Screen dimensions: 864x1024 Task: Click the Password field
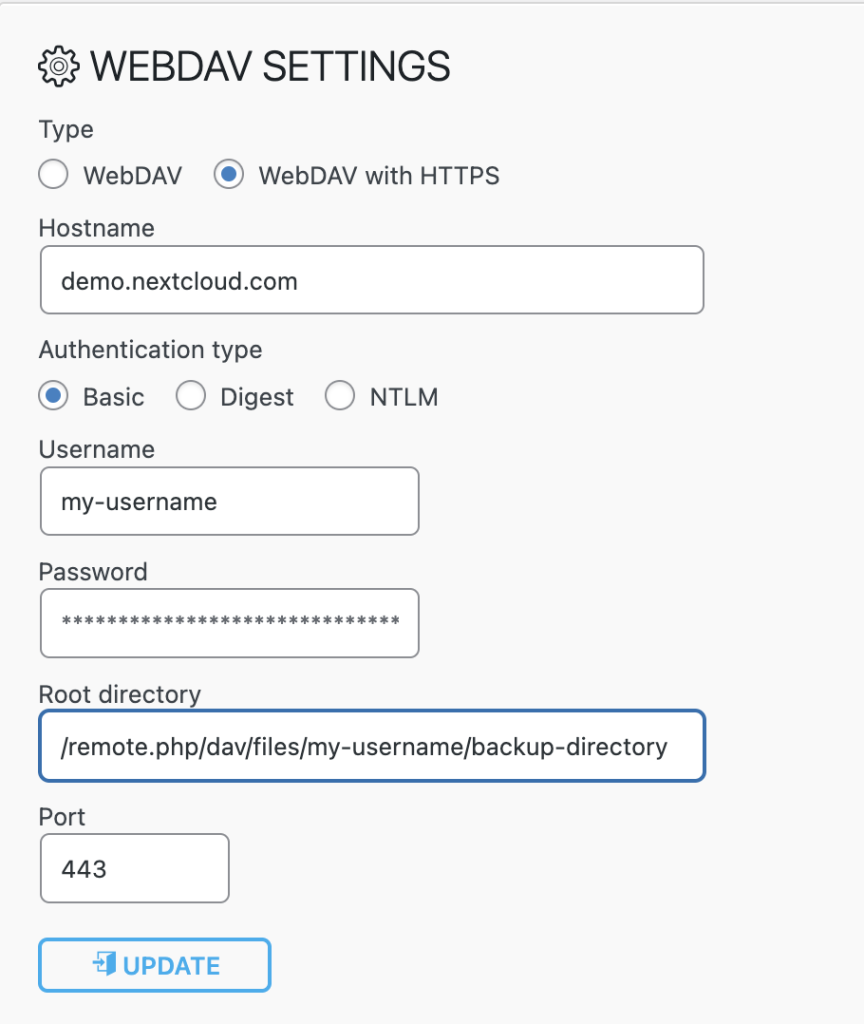(x=229, y=623)
